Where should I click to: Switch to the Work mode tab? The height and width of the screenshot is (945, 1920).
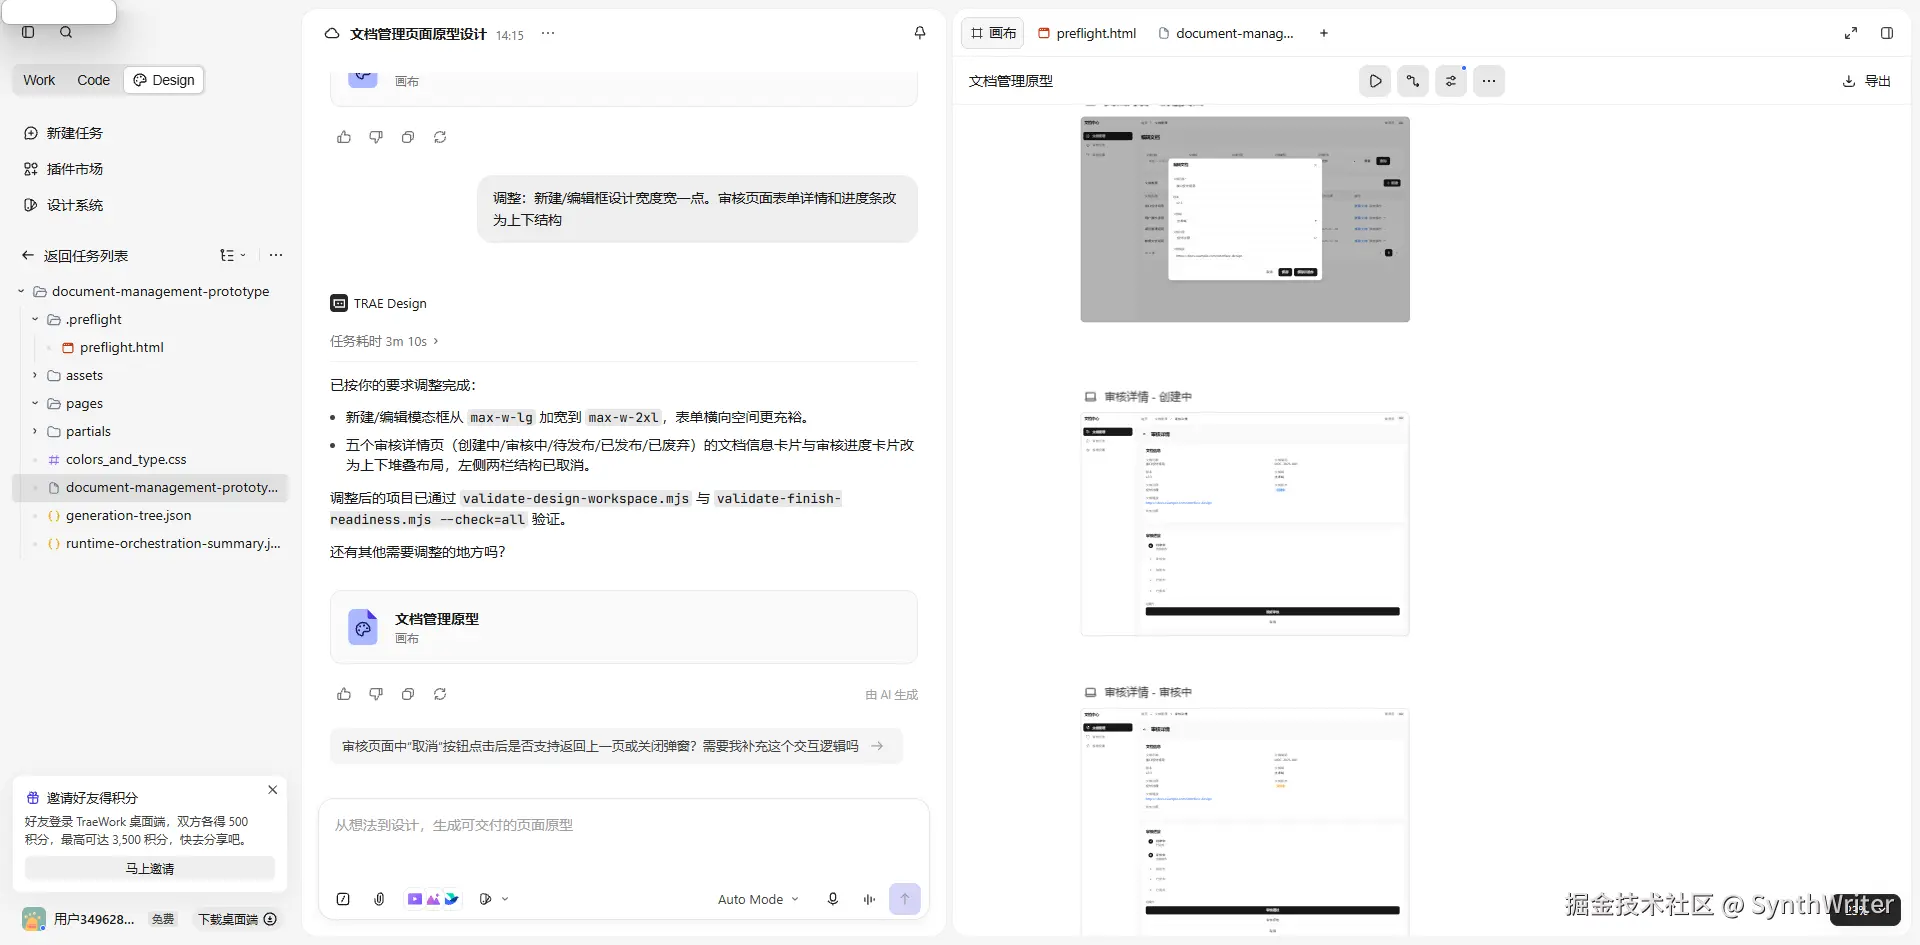pyautogui.click(x=39, y=80)
